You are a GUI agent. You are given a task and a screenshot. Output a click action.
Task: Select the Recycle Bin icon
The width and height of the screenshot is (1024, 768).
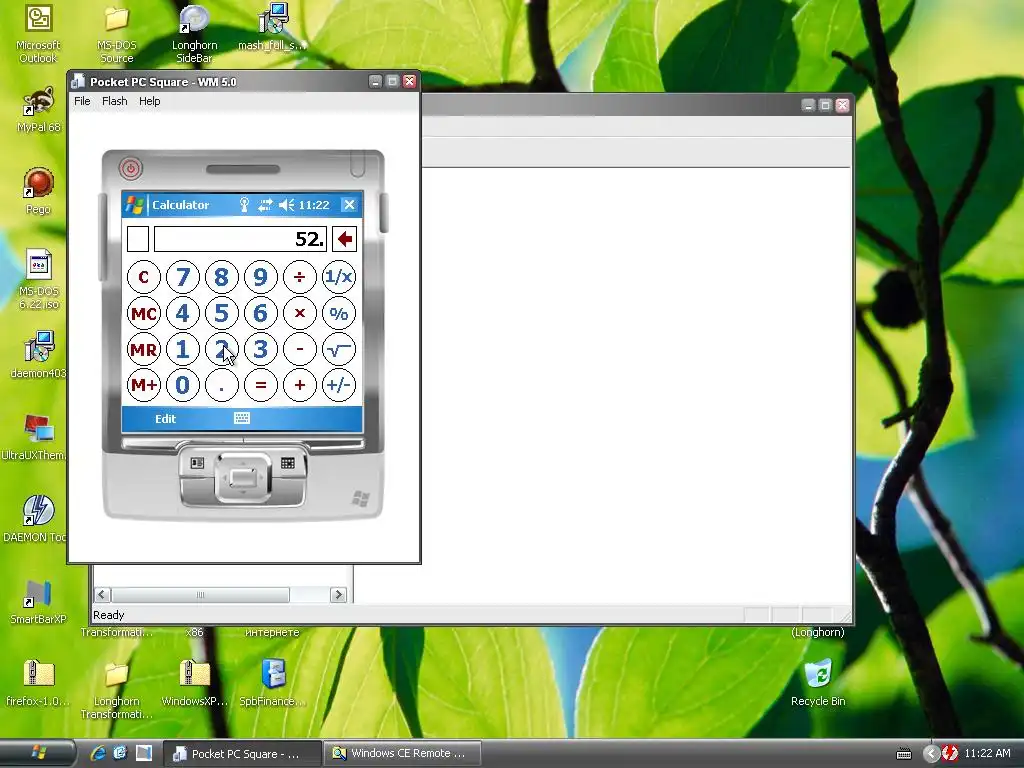click(818, 683)
